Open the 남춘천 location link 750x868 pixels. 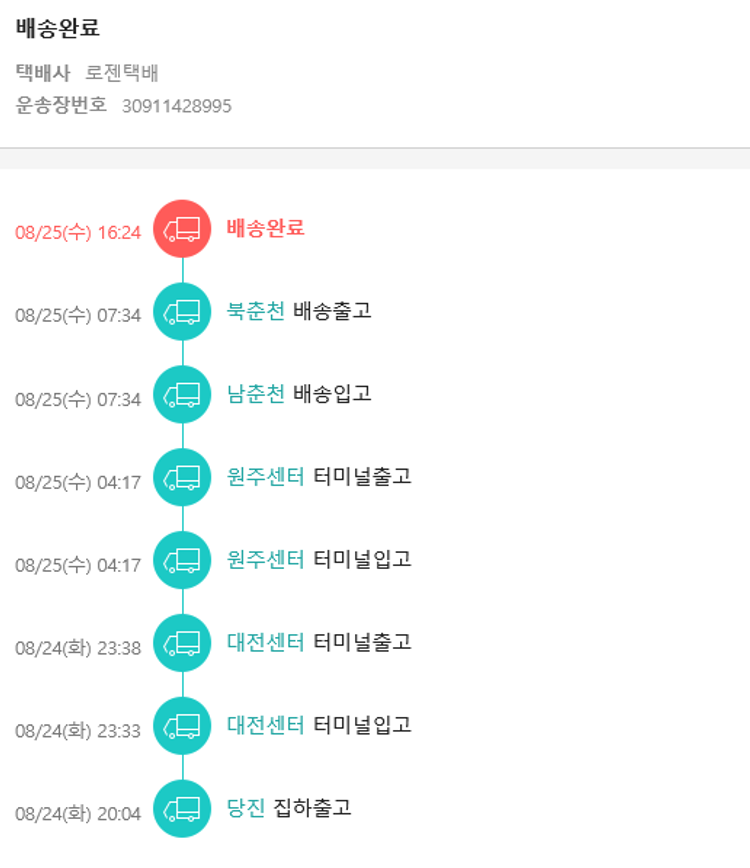click(x=256, y=394)
